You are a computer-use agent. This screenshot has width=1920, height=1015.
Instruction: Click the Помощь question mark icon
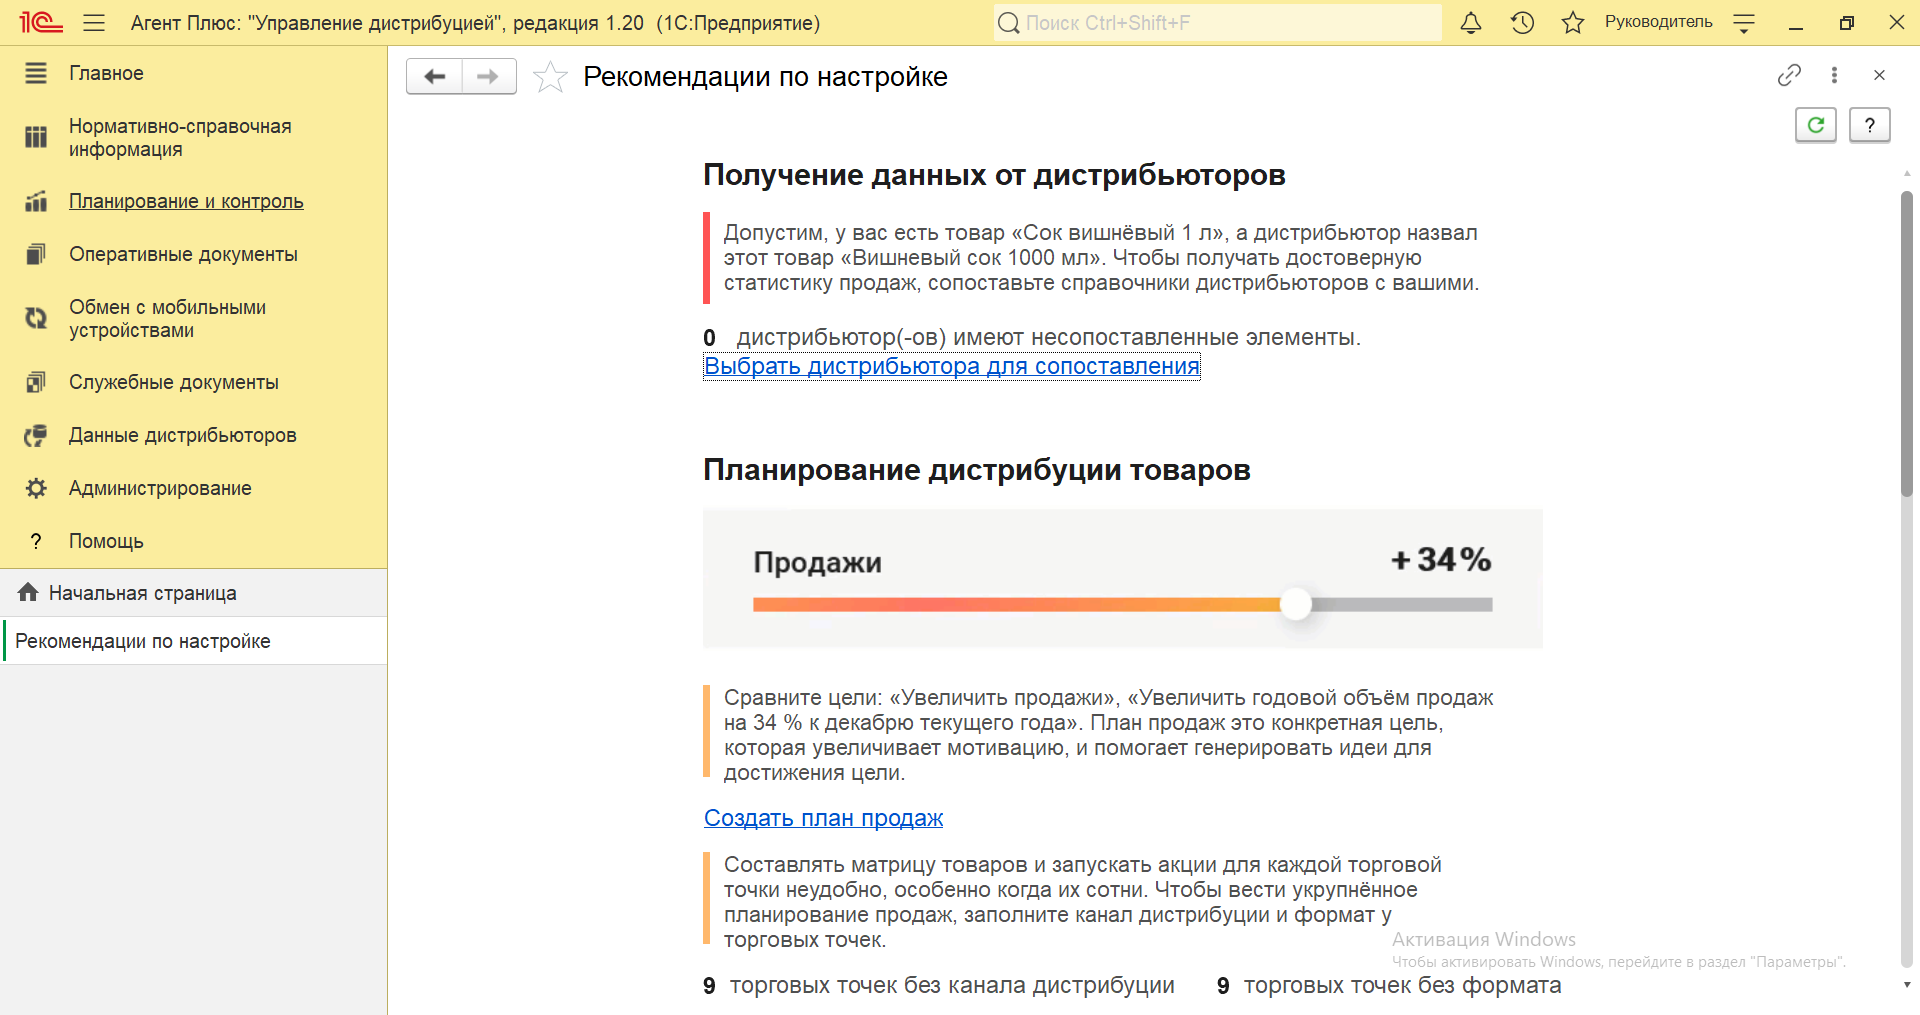(36, 541)
